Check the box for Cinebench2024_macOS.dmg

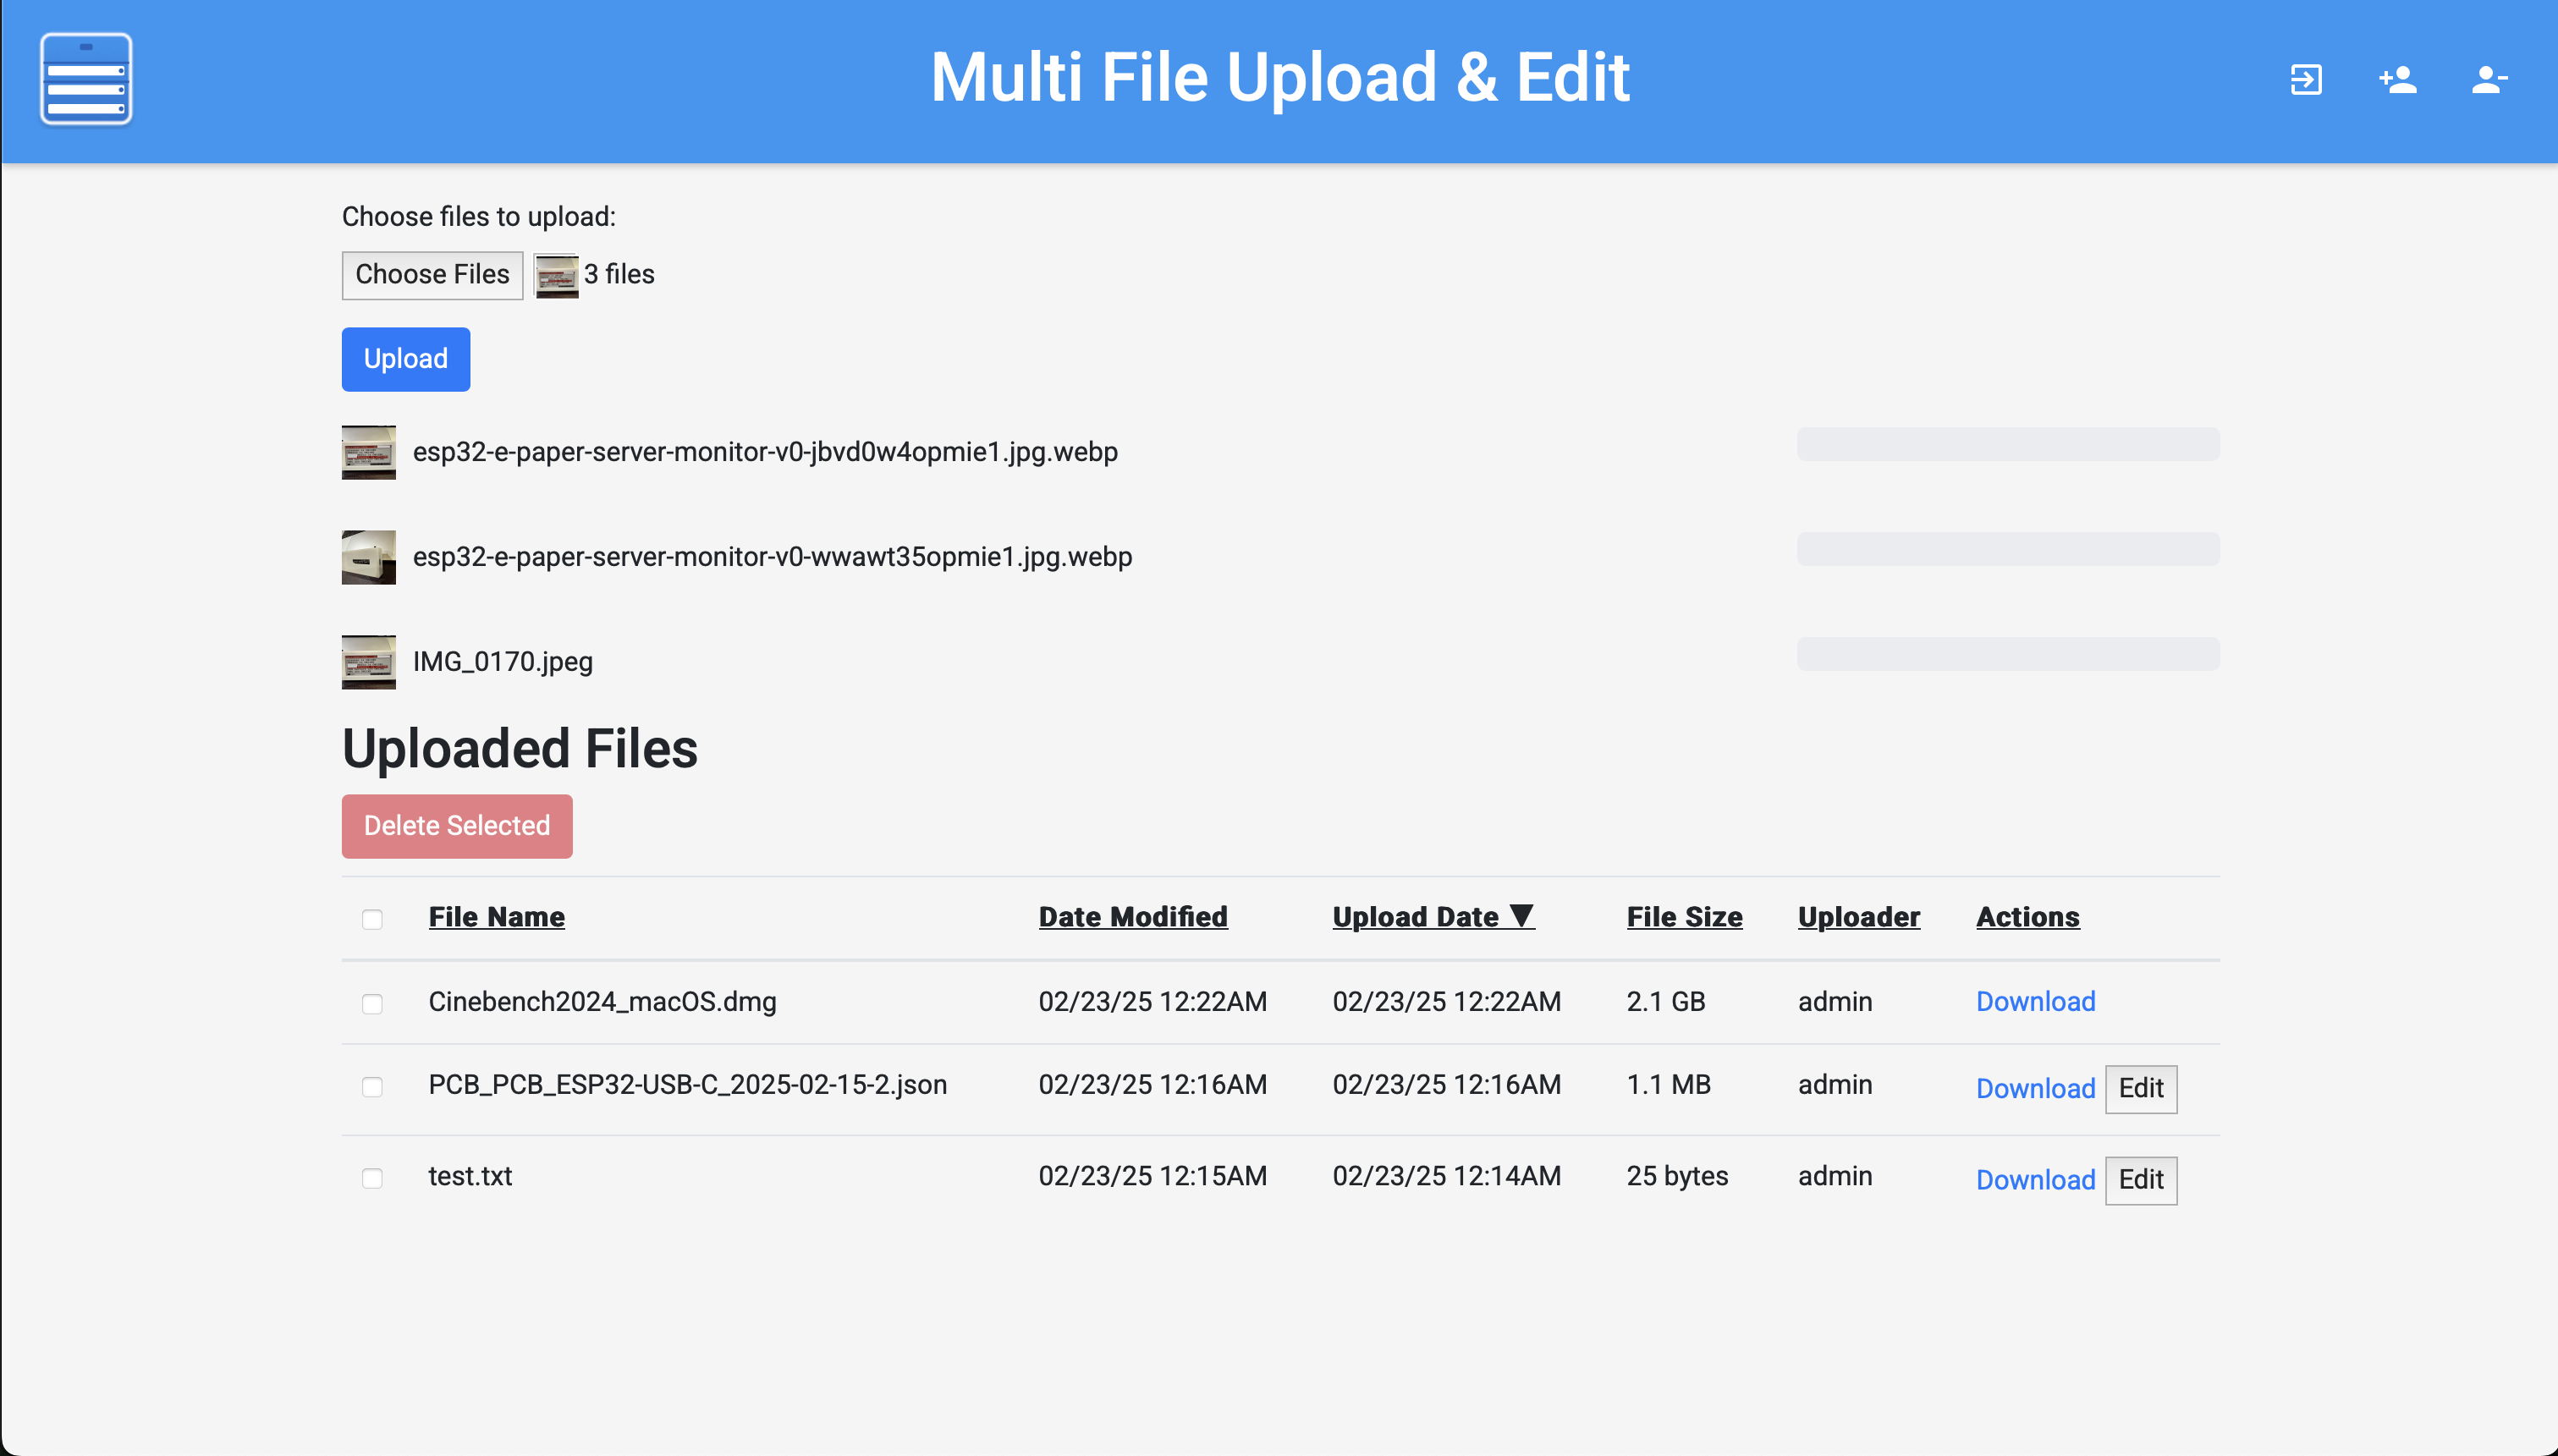(x=372, y=1003)
